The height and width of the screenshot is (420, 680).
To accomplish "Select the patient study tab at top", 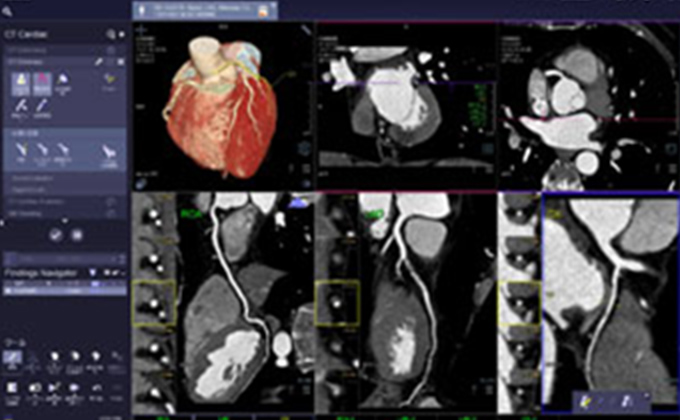I will [203, 9].
